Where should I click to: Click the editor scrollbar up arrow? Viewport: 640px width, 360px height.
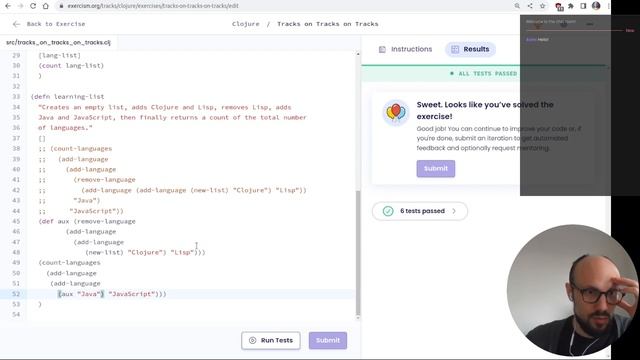coord(358,54)
